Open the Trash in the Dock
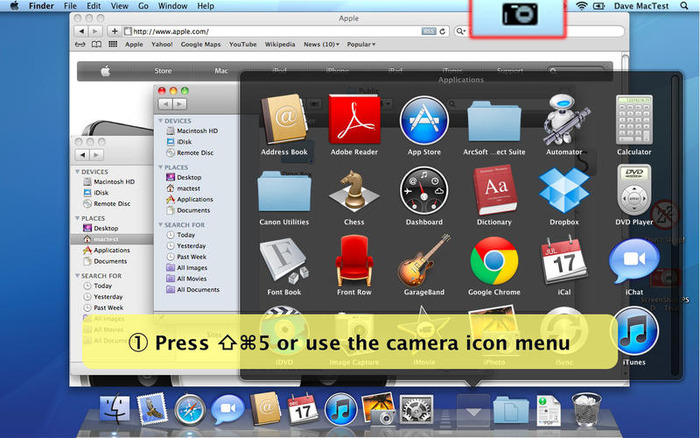The height and width of the screenshot is (438, 700). tap(586, 409)
